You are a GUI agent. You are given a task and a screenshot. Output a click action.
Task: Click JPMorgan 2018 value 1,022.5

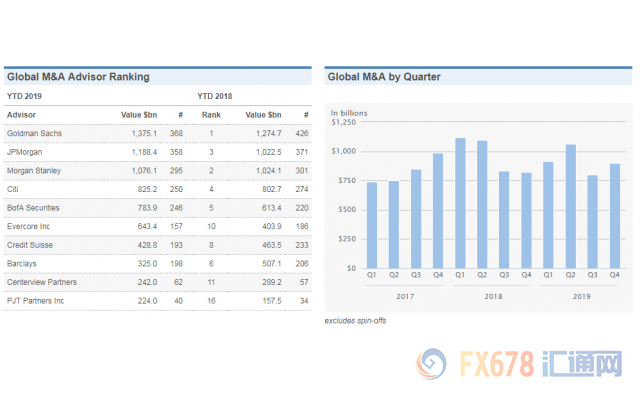(x=269, y=152)
